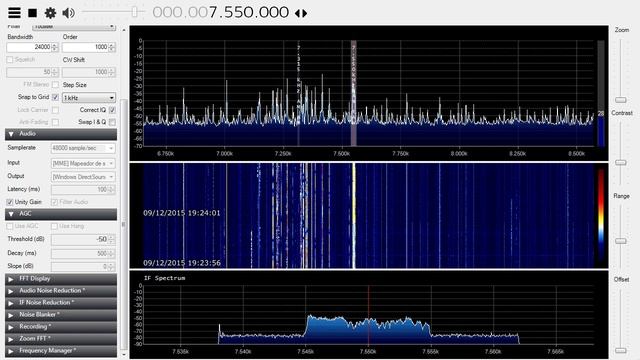The width and height of the screenshot is (640, 360).
Task: Toggle the FM Stereo checkbox
Action: pyautogui.click(x=55, y=84)
